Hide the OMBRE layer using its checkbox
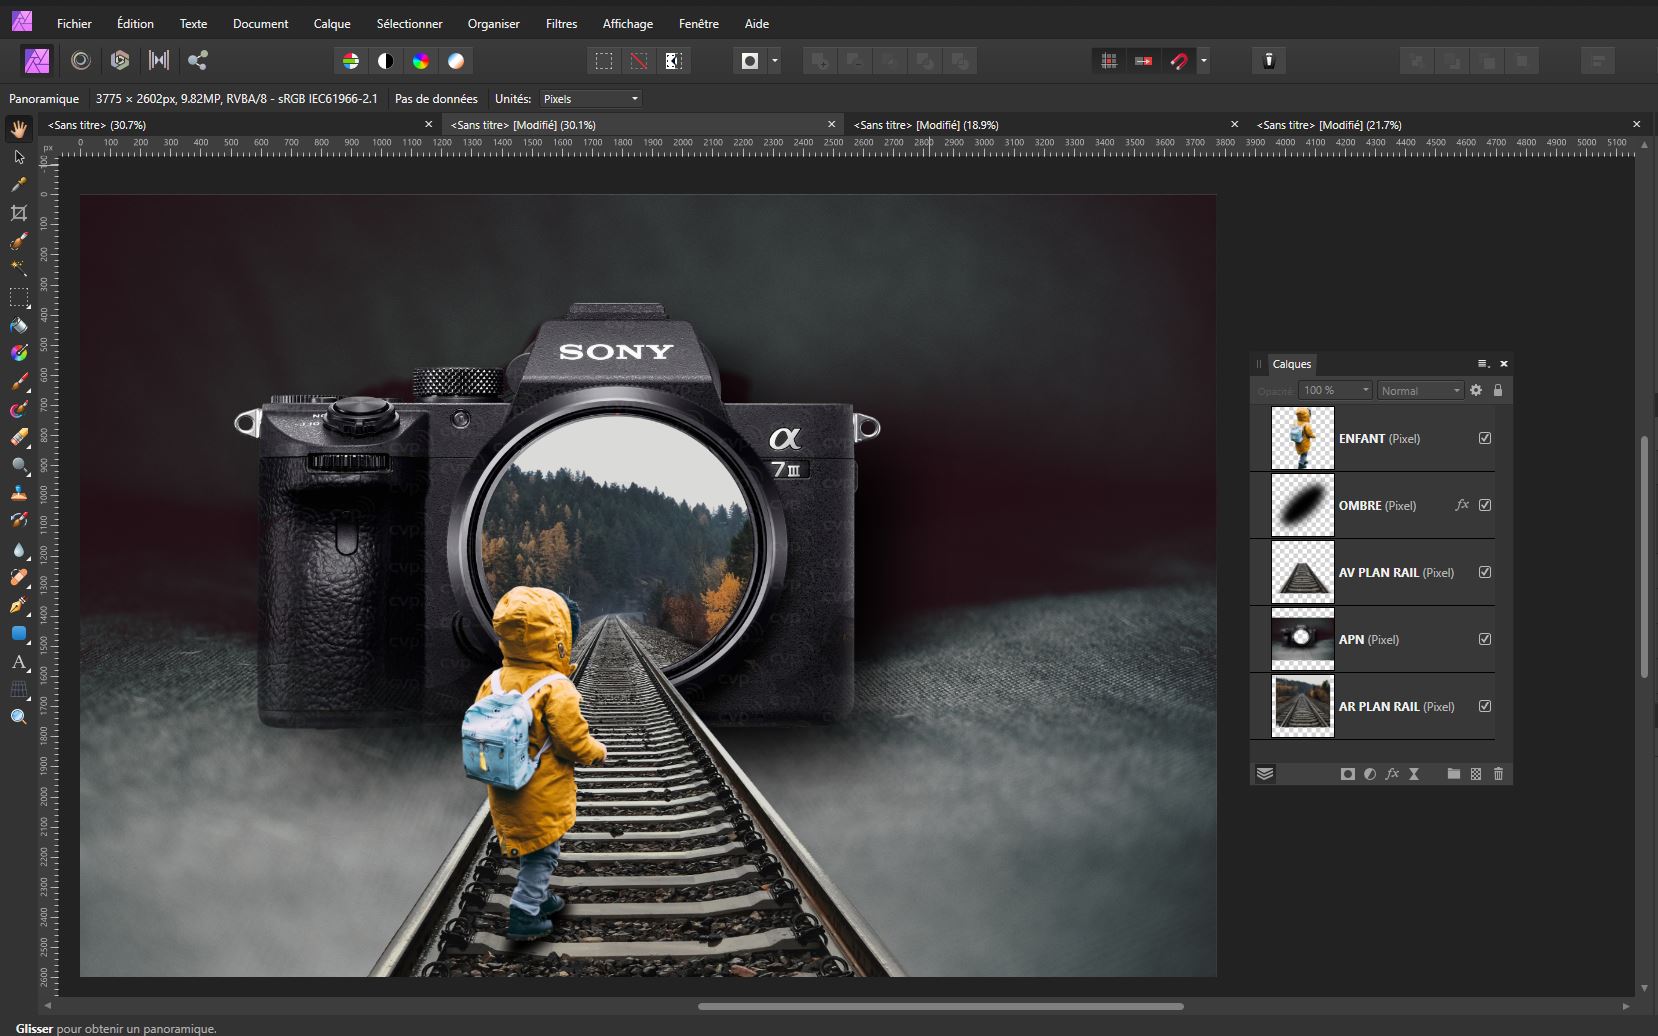 [1485, 505]
